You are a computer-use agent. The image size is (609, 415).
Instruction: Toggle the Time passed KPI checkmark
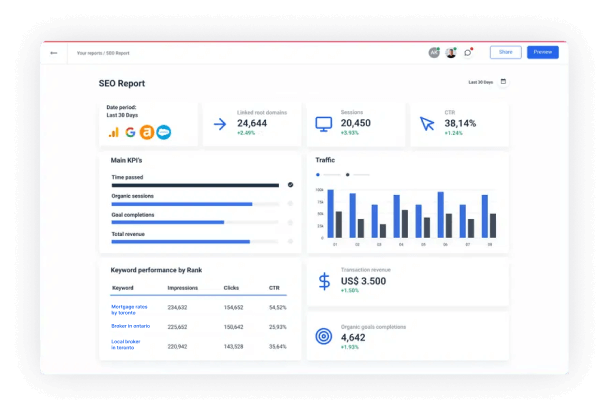(290, 185)
